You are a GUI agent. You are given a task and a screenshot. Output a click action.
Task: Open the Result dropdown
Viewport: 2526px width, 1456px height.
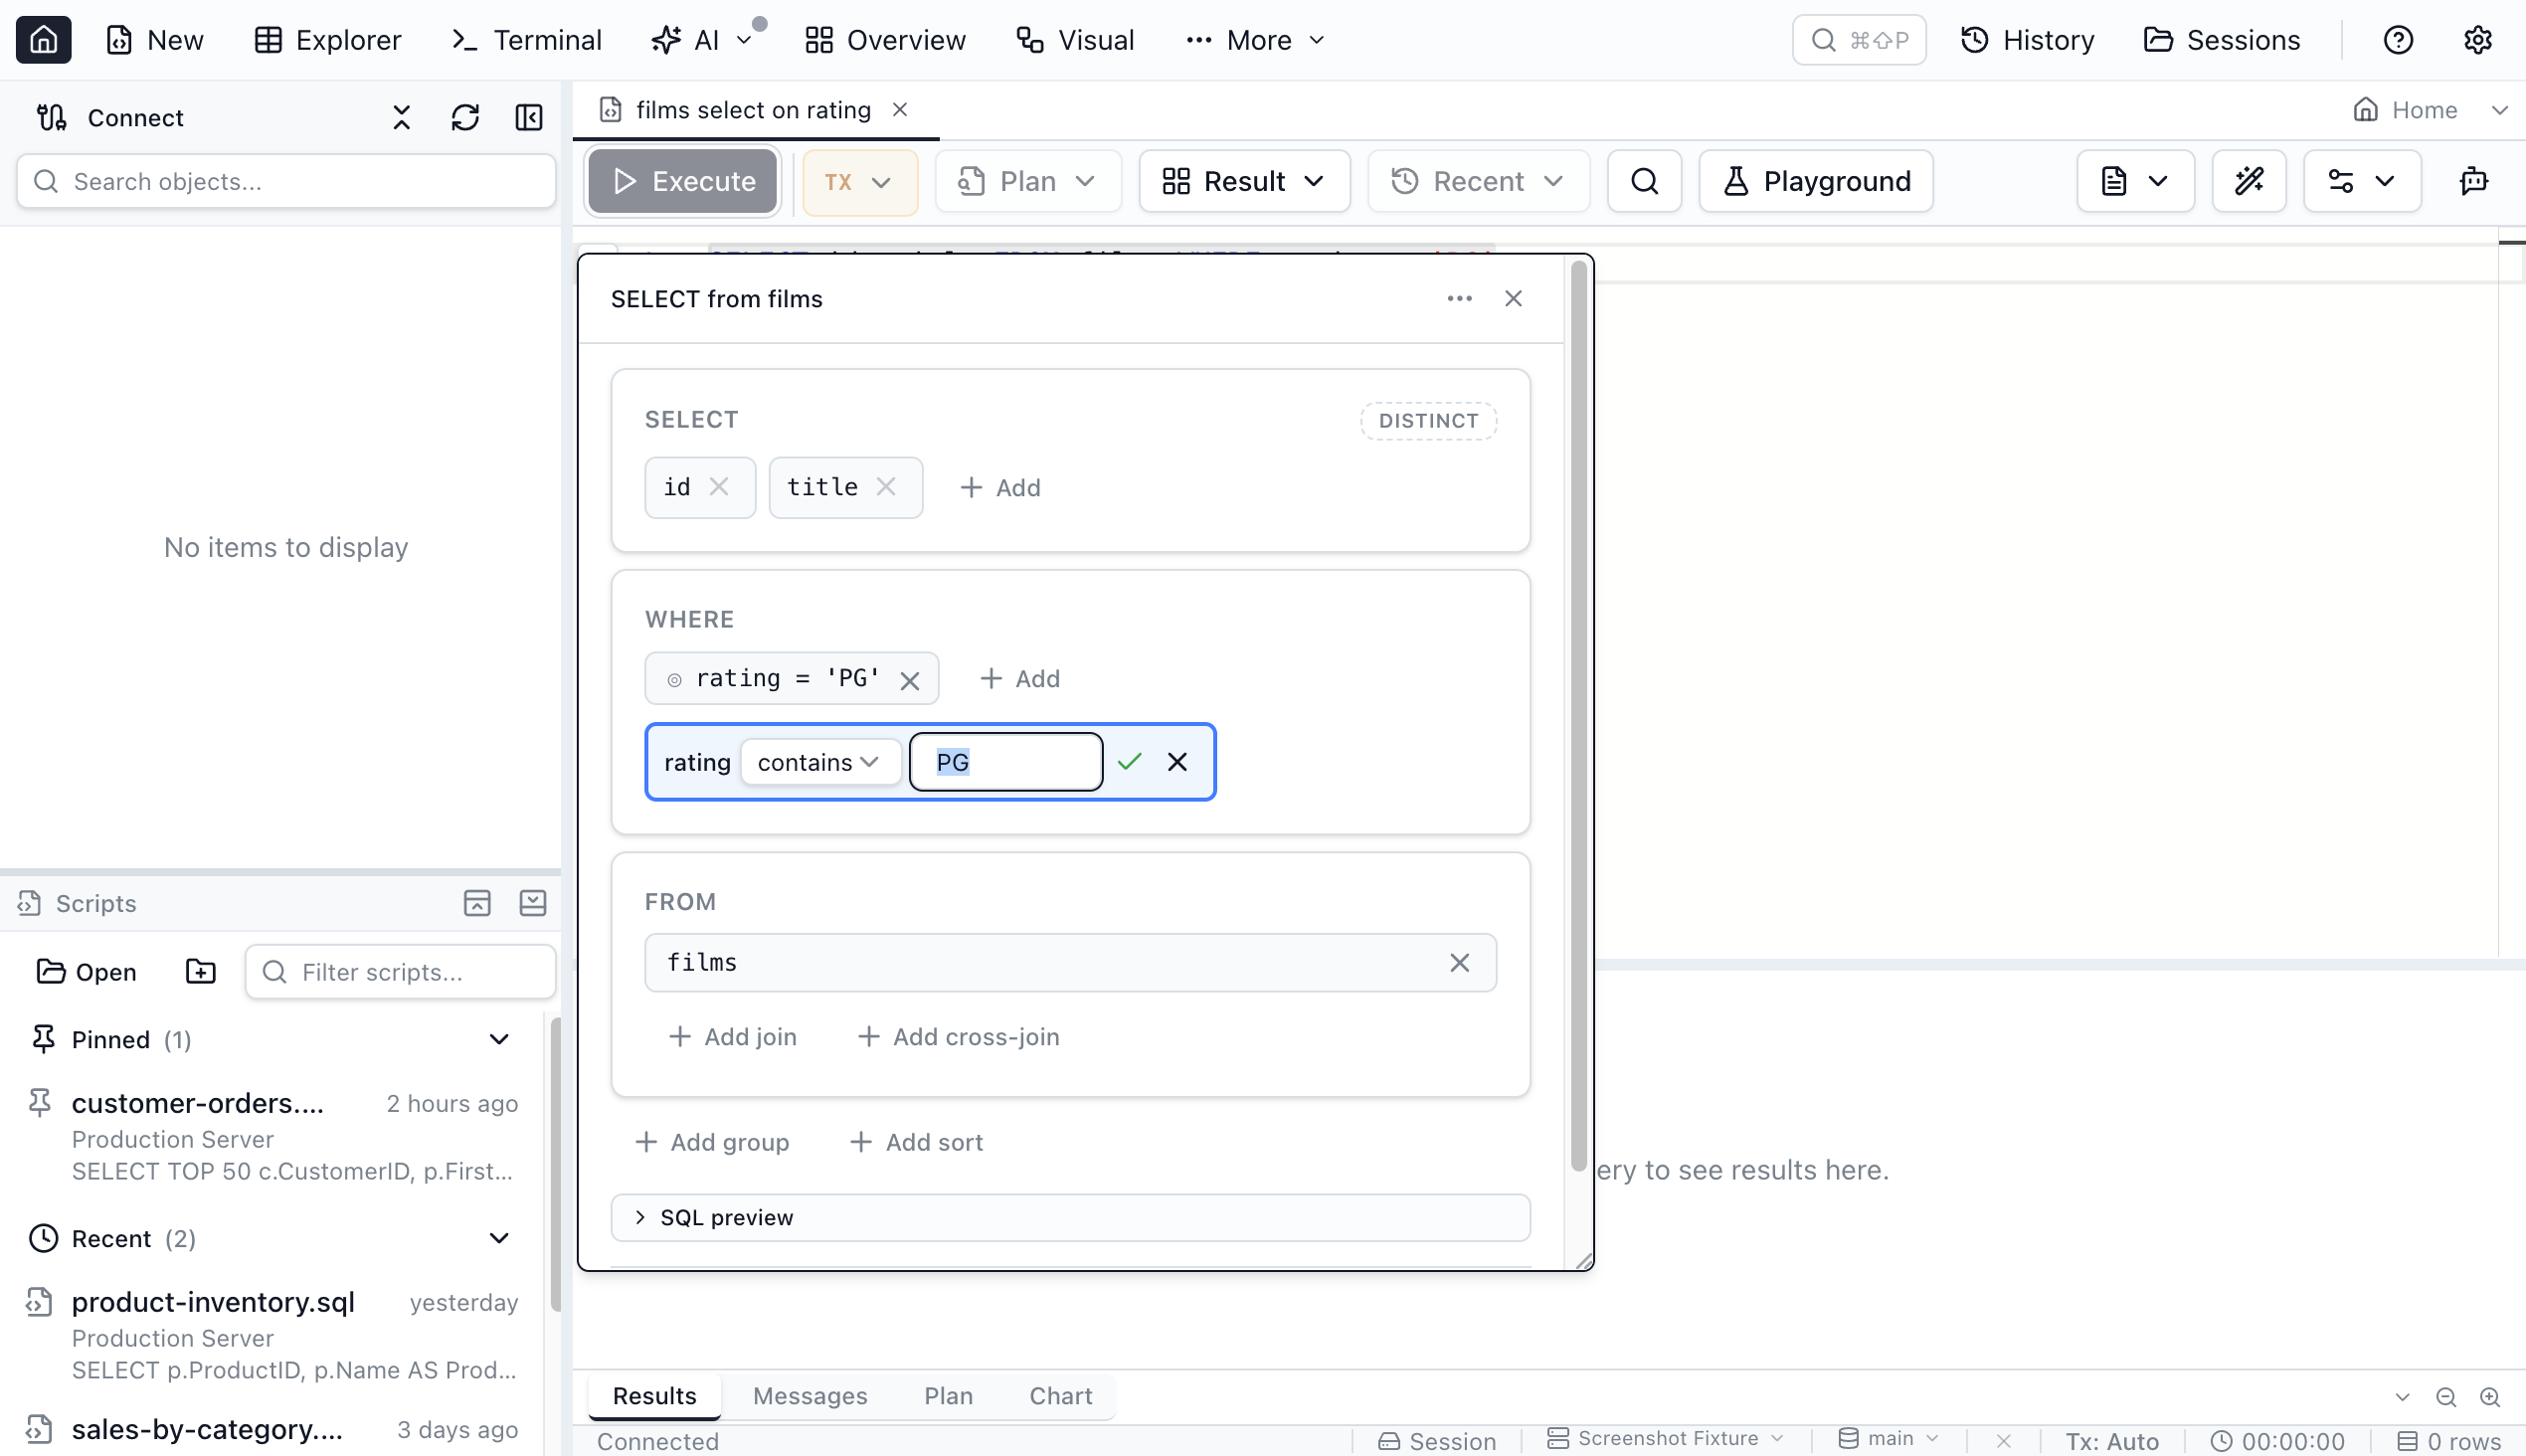pyautogui.click(x=1244, y=181)
